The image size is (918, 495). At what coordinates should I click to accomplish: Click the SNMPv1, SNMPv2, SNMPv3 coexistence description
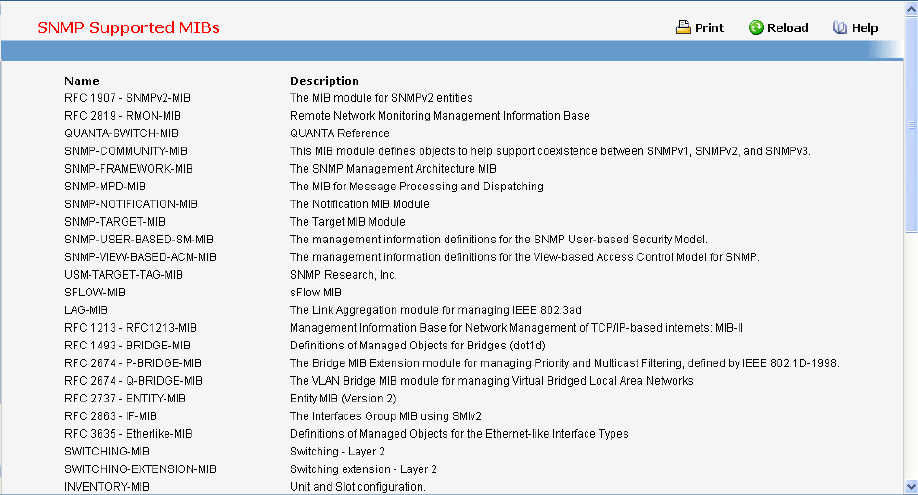(x=550, y=151)
